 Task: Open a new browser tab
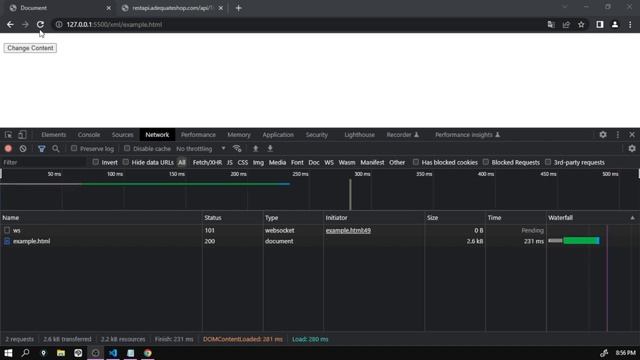tap(239, 8)
